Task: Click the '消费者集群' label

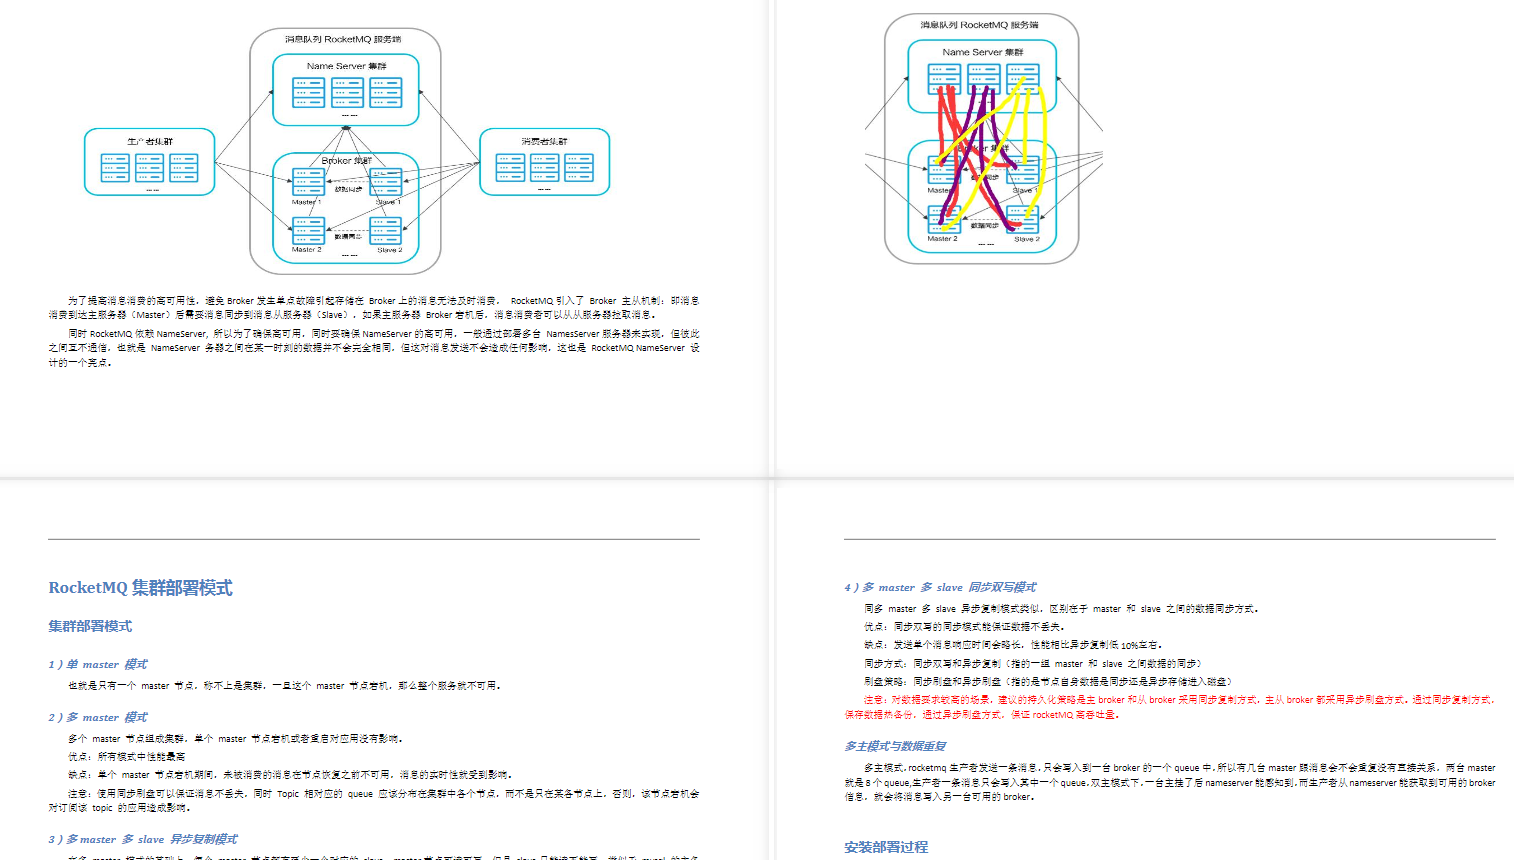Action: click(x=544, y=142)
